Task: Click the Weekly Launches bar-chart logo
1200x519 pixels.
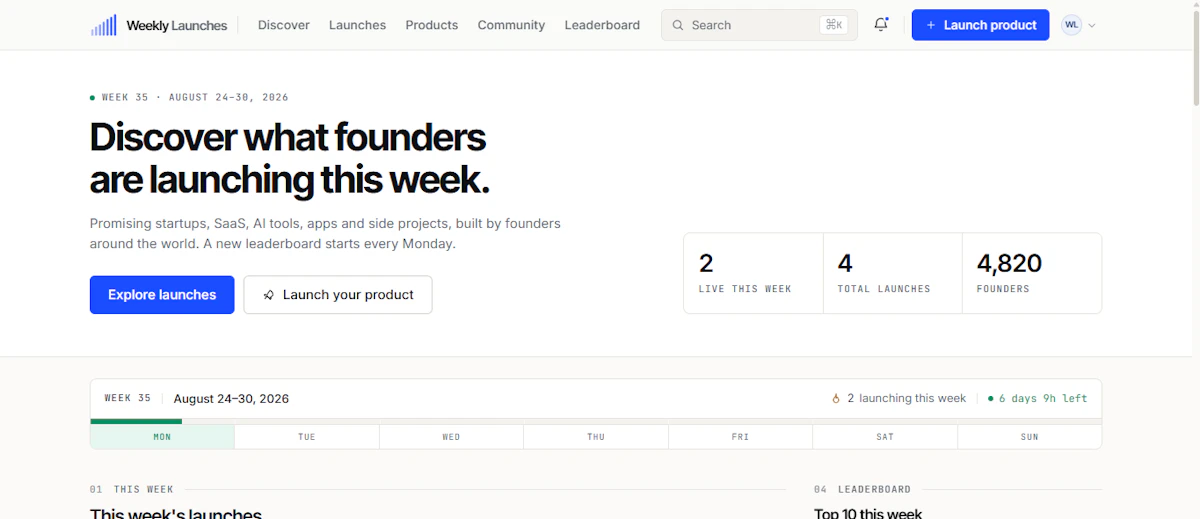Action: click(x=104, y=25)
